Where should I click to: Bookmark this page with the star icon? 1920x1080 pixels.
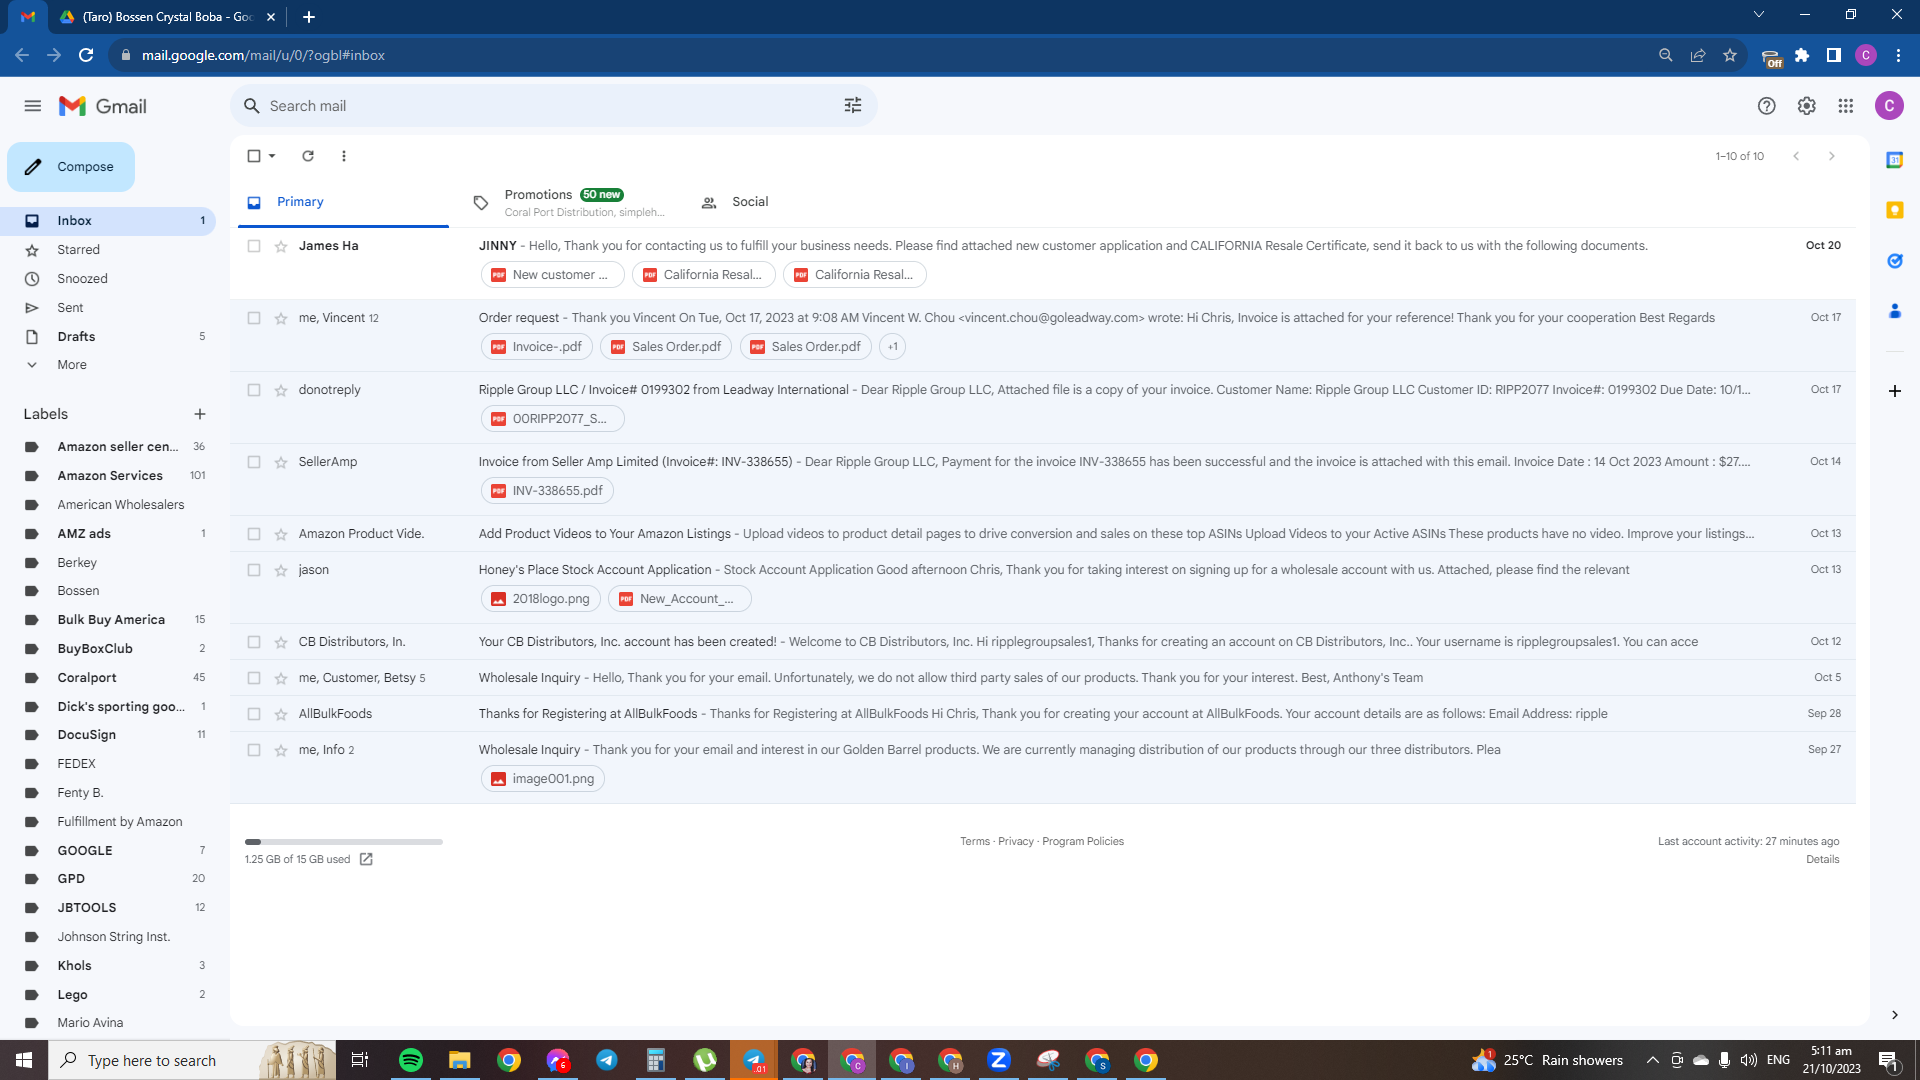(x=1730, y=55)
